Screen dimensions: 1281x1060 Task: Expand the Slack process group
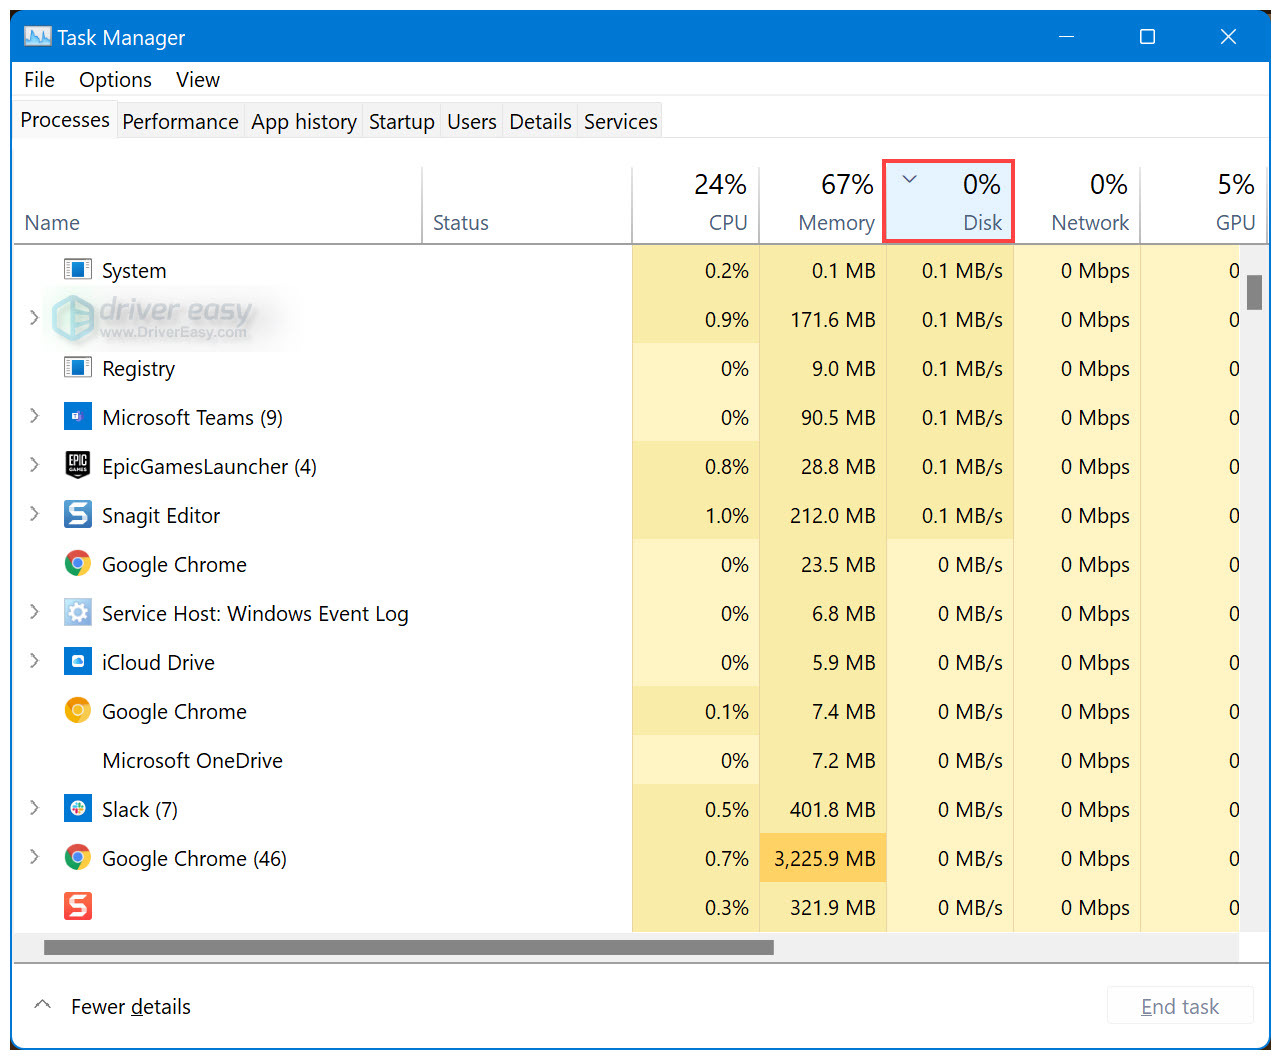(34, 808)
